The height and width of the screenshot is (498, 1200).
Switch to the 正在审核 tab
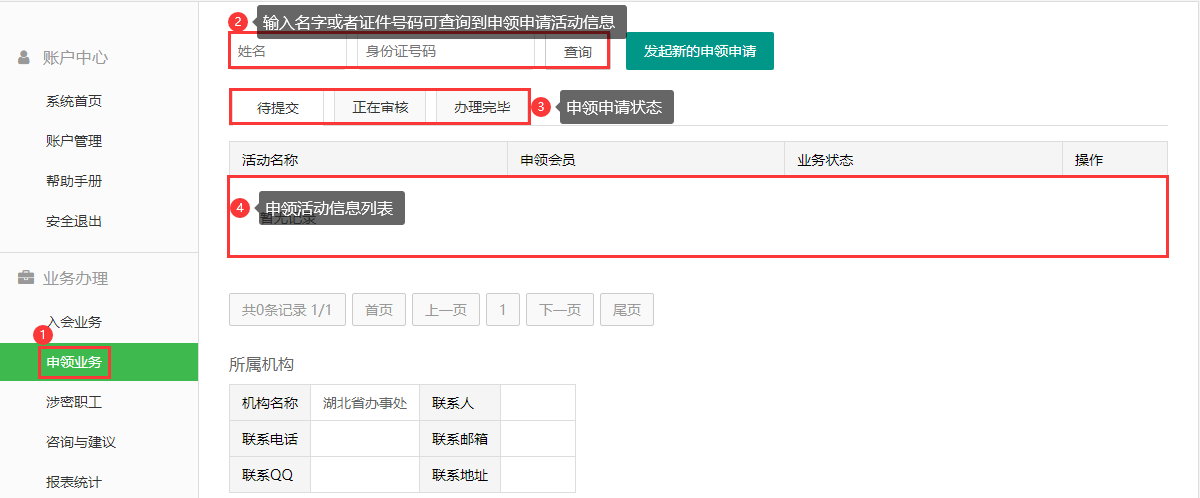pos(380,107)
